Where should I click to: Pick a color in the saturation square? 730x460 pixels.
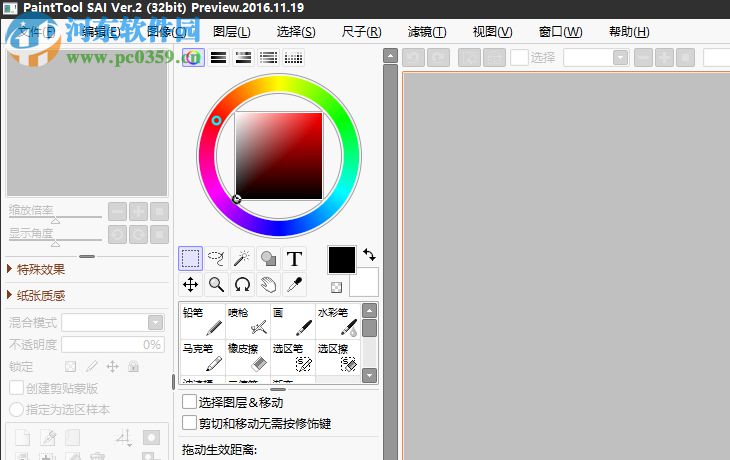click(x=279, y=156)
